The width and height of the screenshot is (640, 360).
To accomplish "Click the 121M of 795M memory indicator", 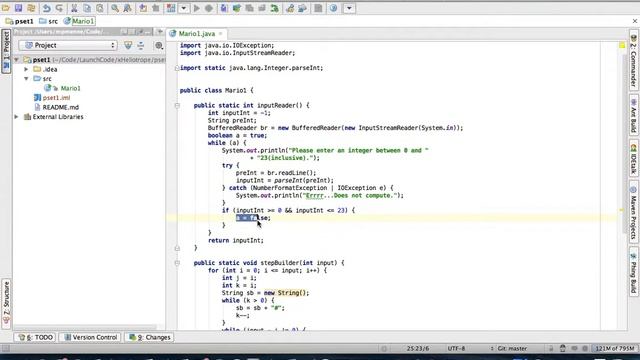I will coord(615,348).
